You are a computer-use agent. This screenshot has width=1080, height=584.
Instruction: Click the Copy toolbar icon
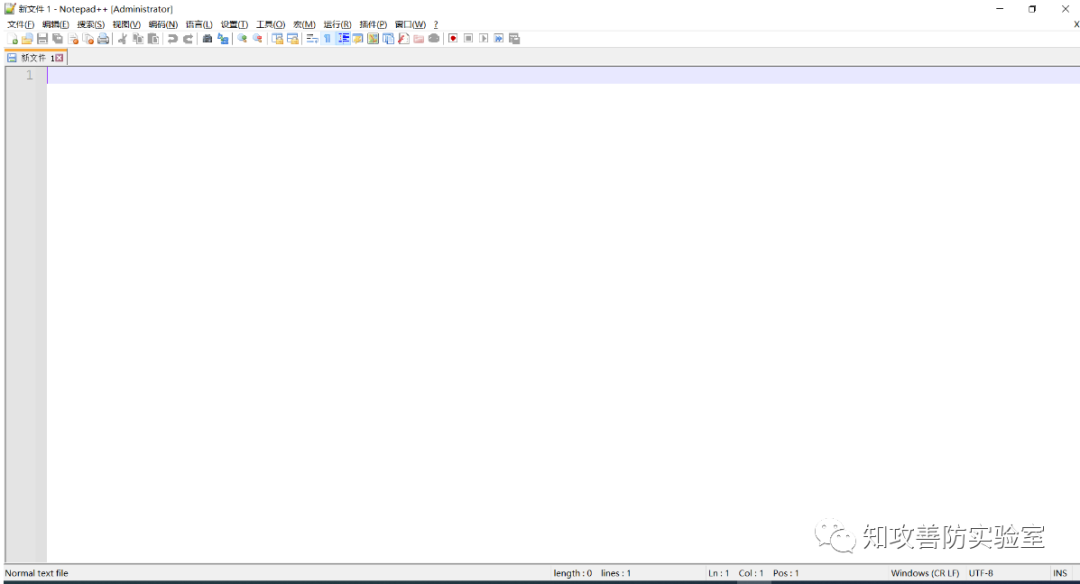click(138, 39)
